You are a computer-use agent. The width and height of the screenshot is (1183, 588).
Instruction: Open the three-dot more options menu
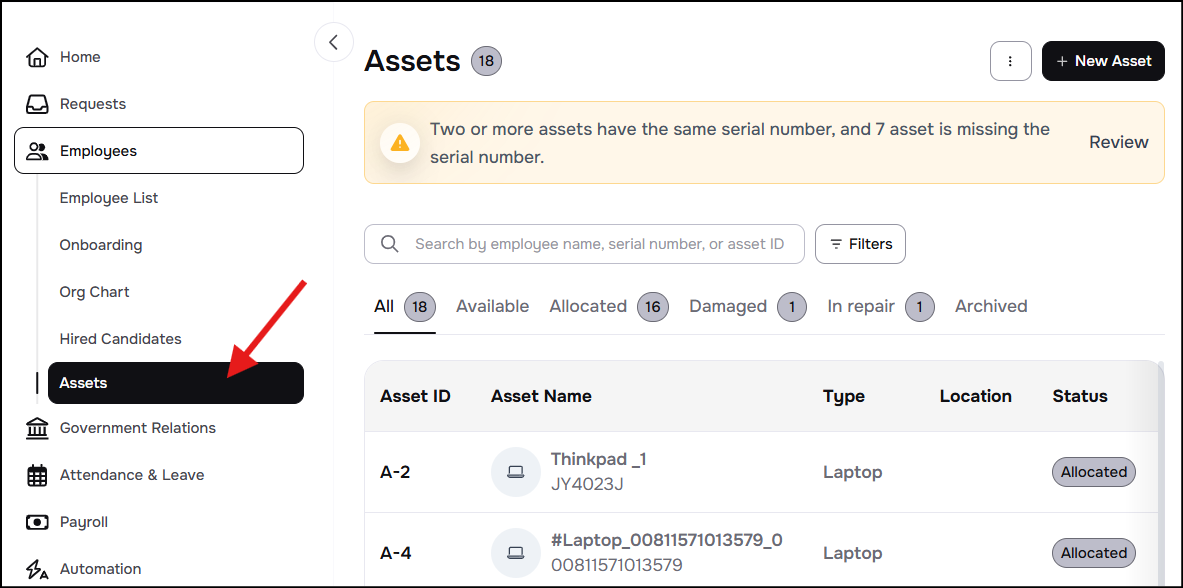(1010, 61)
